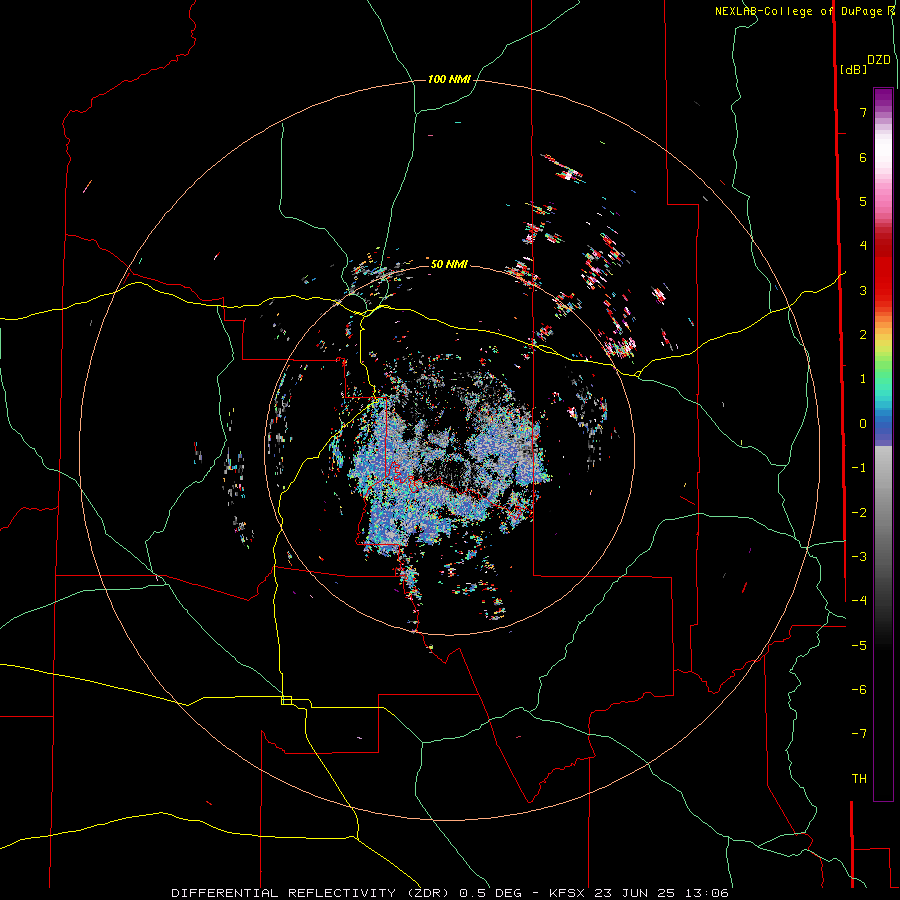Click the DZD legend title
This screenshot has width=900, height=900.
point(879,60)
